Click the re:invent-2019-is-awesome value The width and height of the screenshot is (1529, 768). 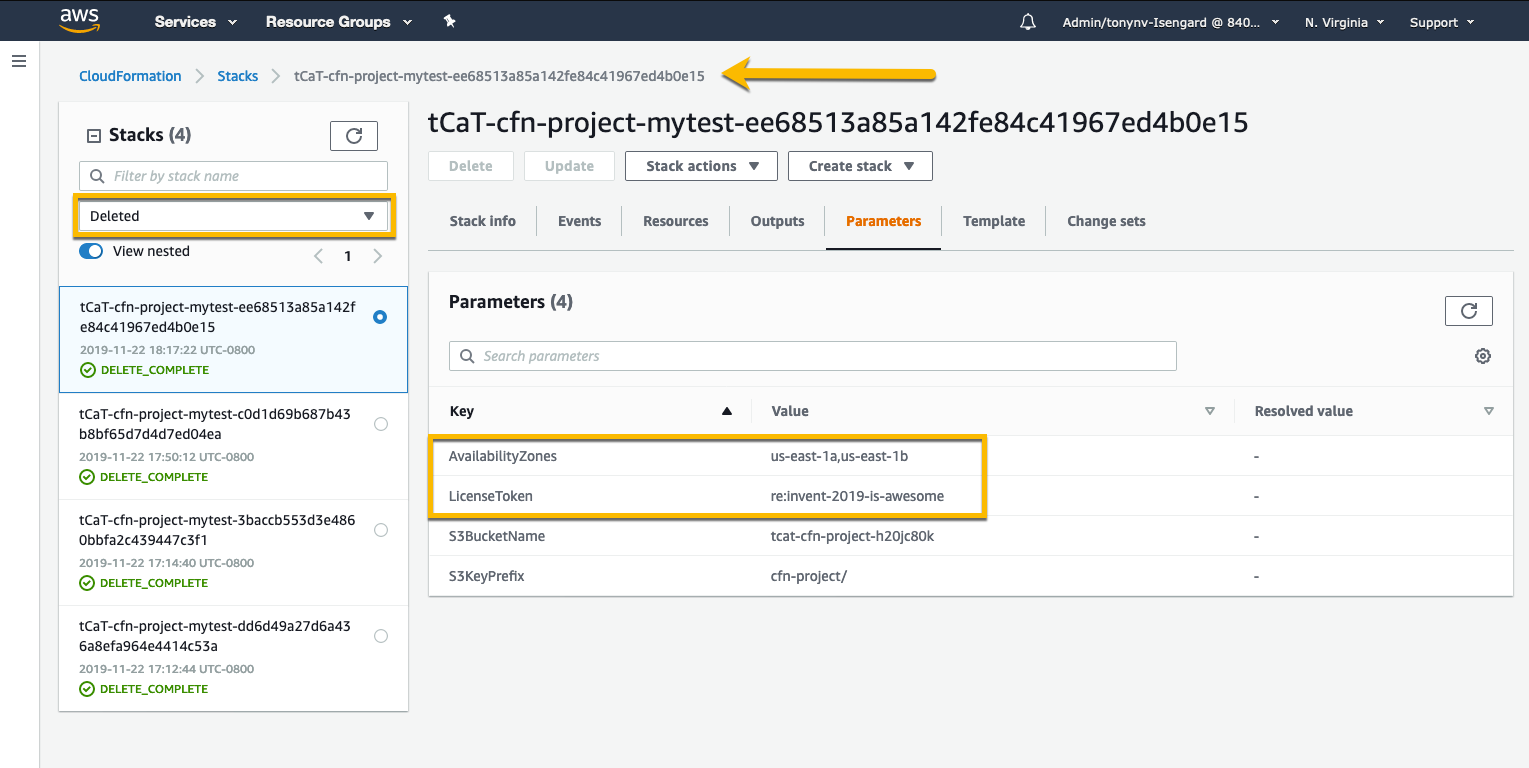857,496
